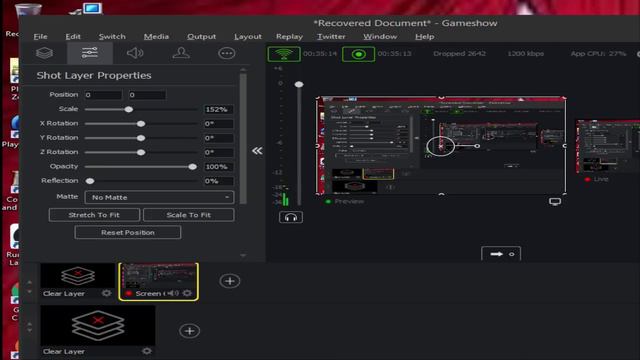Open the layer properties sliders tab
The width and height of the screenshot is (640, 360).
pos(90,53)
